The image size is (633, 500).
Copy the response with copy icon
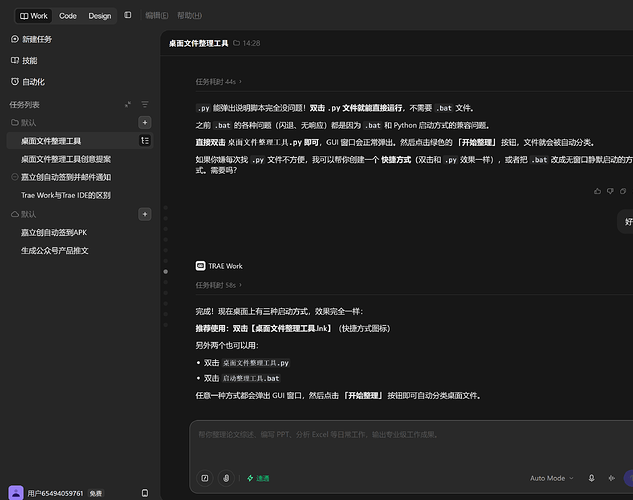623,191
